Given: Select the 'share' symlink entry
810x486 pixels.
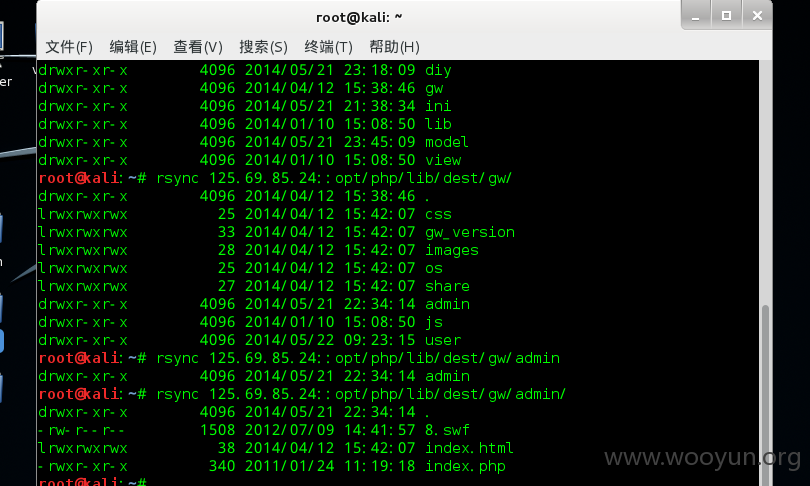Looking at the screenshot, I should coord(447,286).
